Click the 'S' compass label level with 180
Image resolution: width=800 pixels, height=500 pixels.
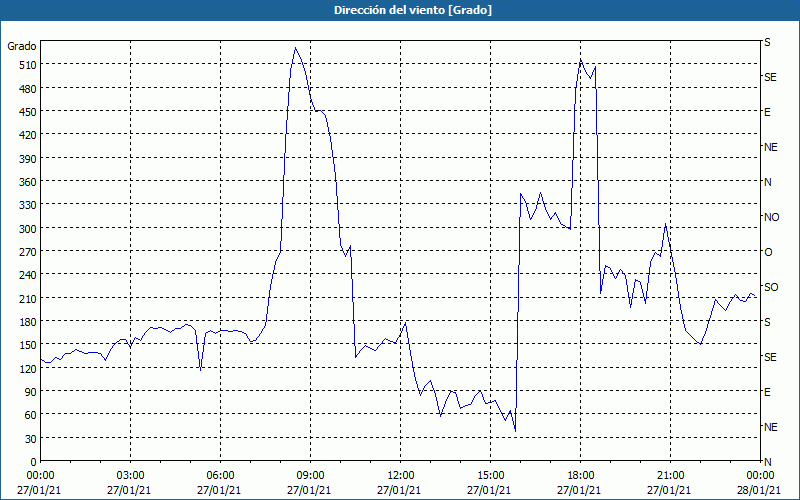(767, 322)
